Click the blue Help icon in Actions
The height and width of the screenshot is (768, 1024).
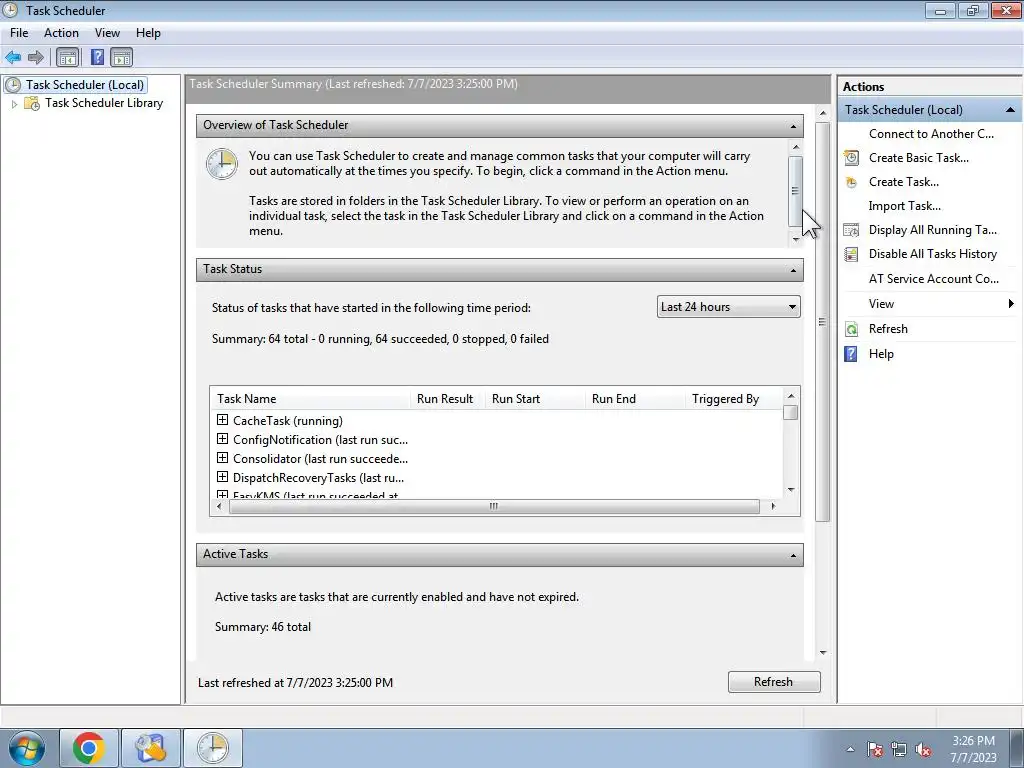coord(851,354)
